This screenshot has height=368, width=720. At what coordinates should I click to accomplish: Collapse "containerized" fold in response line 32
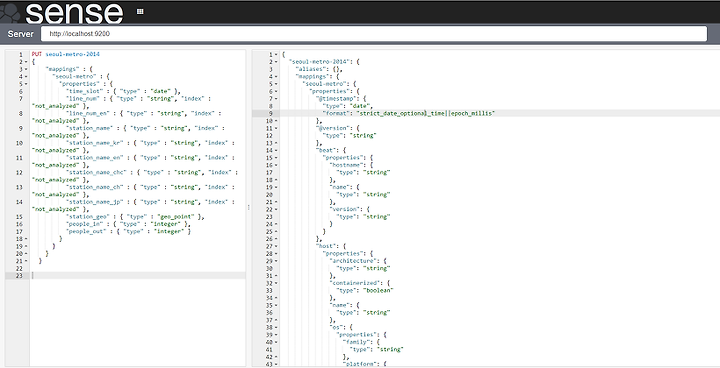276,283
